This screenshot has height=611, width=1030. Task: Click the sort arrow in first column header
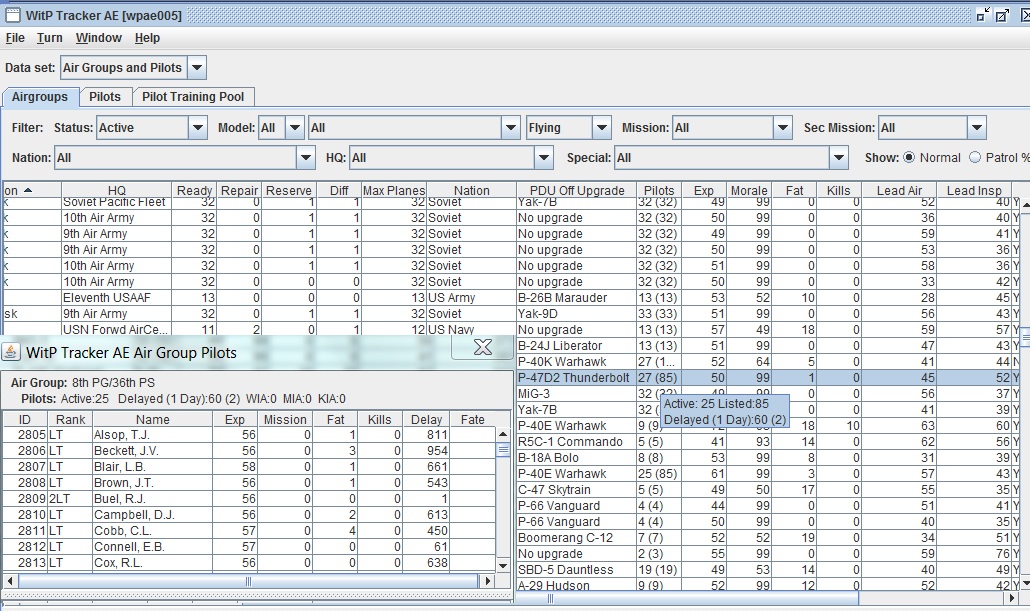[28, 190]
